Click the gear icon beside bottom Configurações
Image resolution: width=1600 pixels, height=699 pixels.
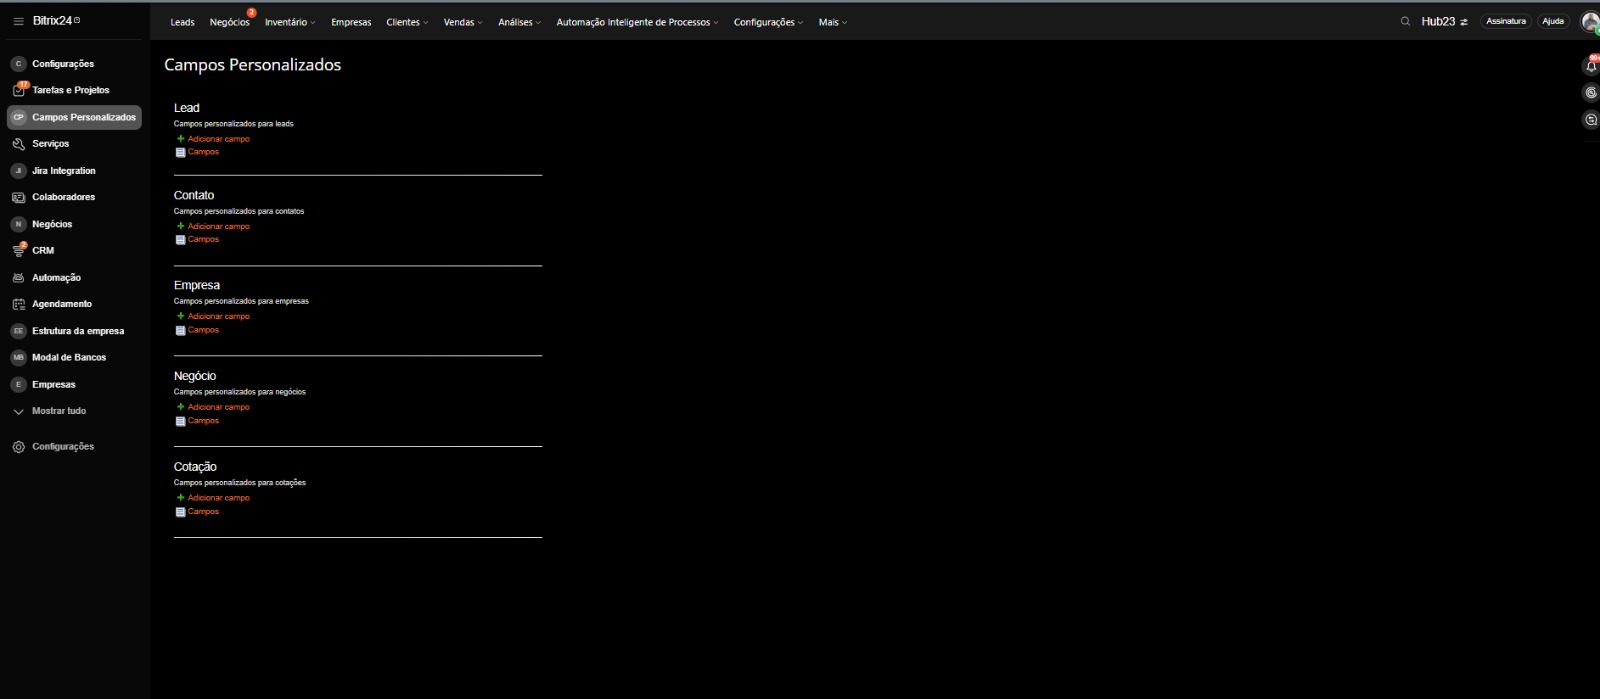point(18,447)
